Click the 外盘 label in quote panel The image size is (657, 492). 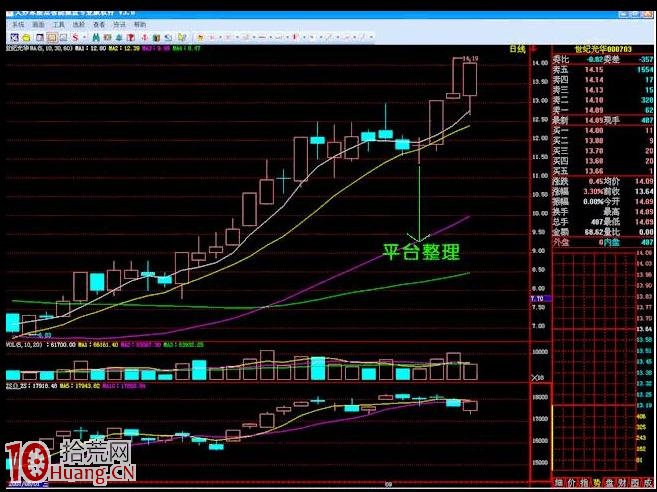(x=561, y=242)
